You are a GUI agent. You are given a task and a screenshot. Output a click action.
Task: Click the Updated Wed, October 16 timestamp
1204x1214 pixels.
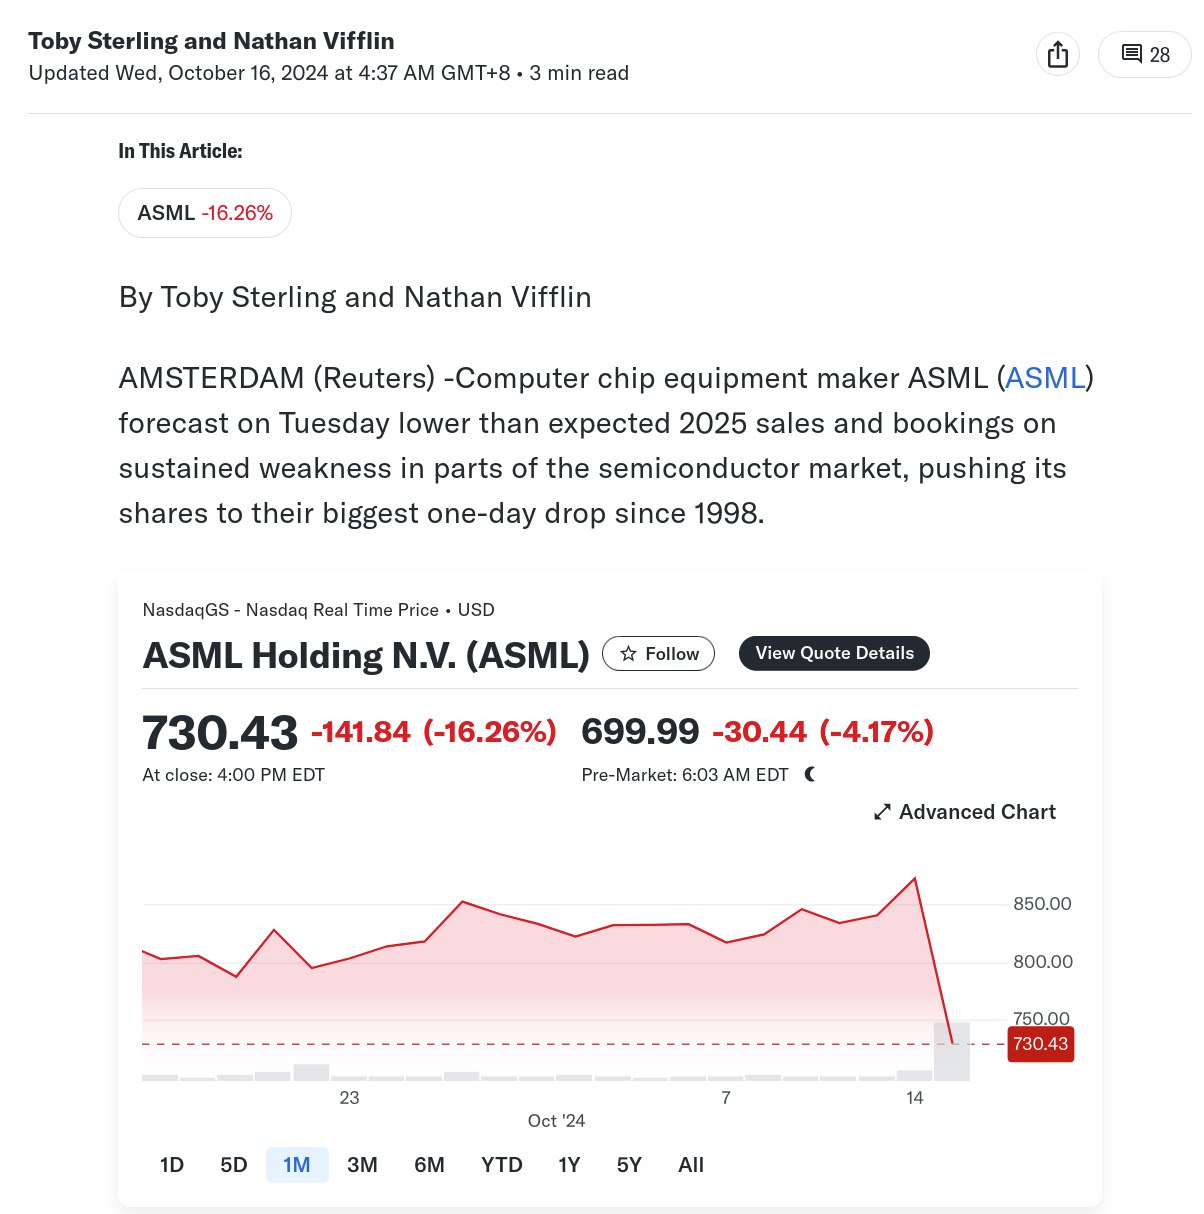(x=269, y=73)
